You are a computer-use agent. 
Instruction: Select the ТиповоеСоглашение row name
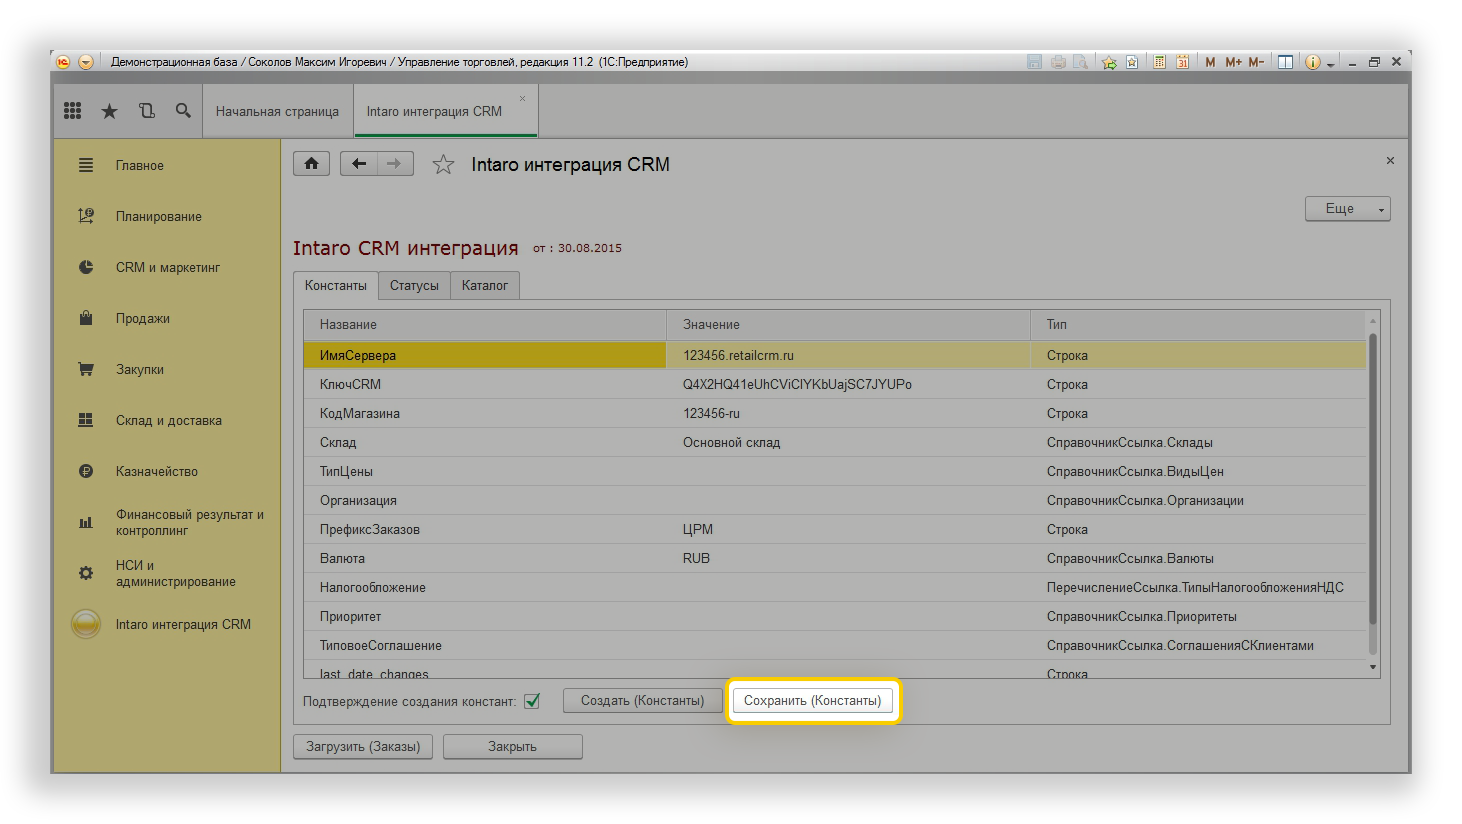pos(381,645)
